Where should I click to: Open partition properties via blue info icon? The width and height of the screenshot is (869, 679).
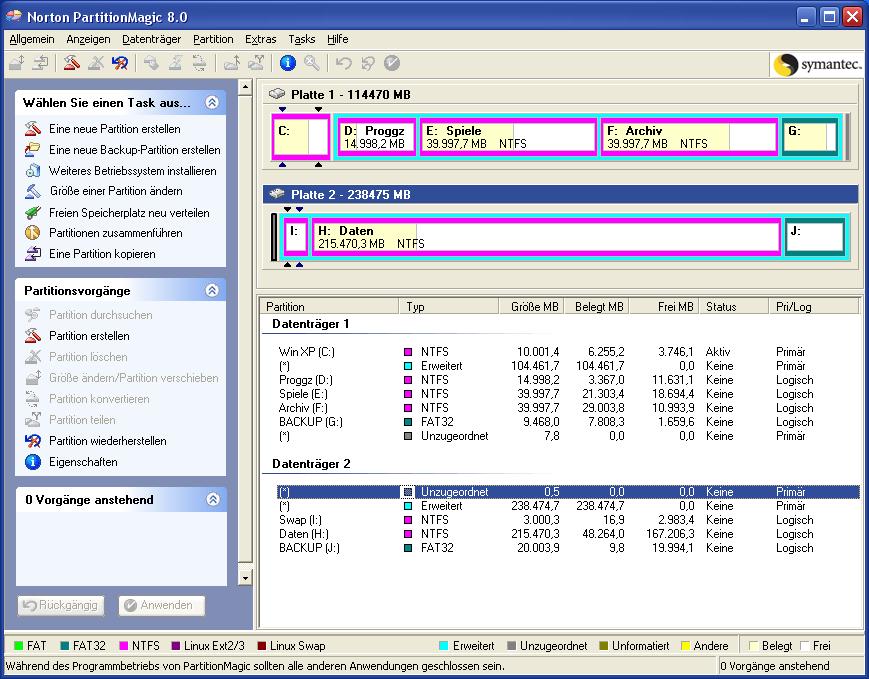(288, 63)
